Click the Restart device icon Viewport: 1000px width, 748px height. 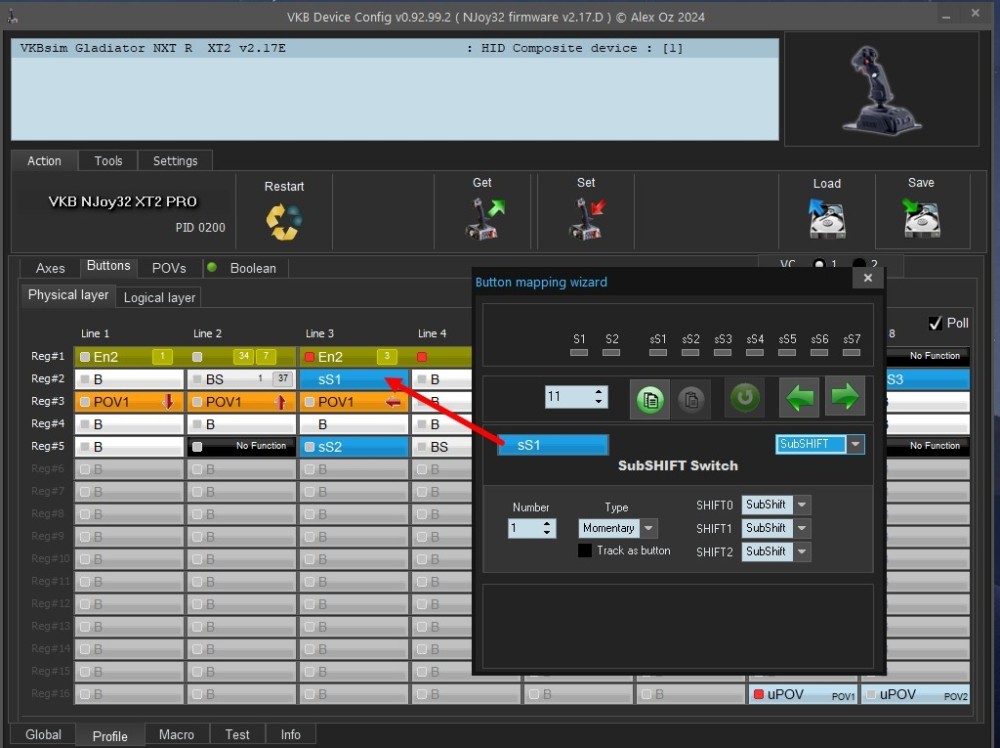pos(284,221)
